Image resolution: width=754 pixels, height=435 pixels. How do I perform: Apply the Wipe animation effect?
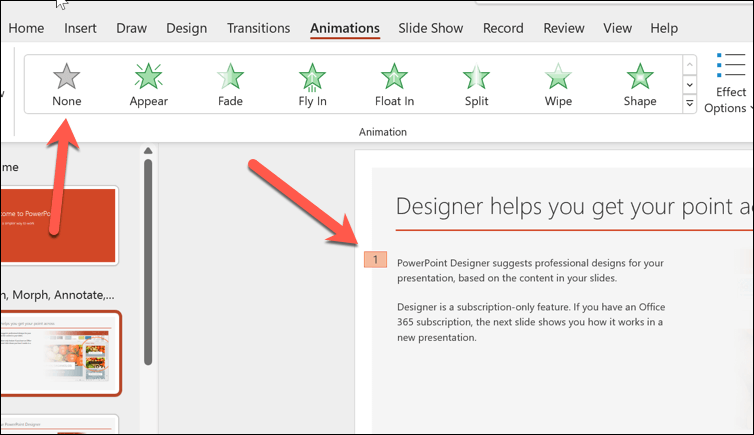[558, 85]
